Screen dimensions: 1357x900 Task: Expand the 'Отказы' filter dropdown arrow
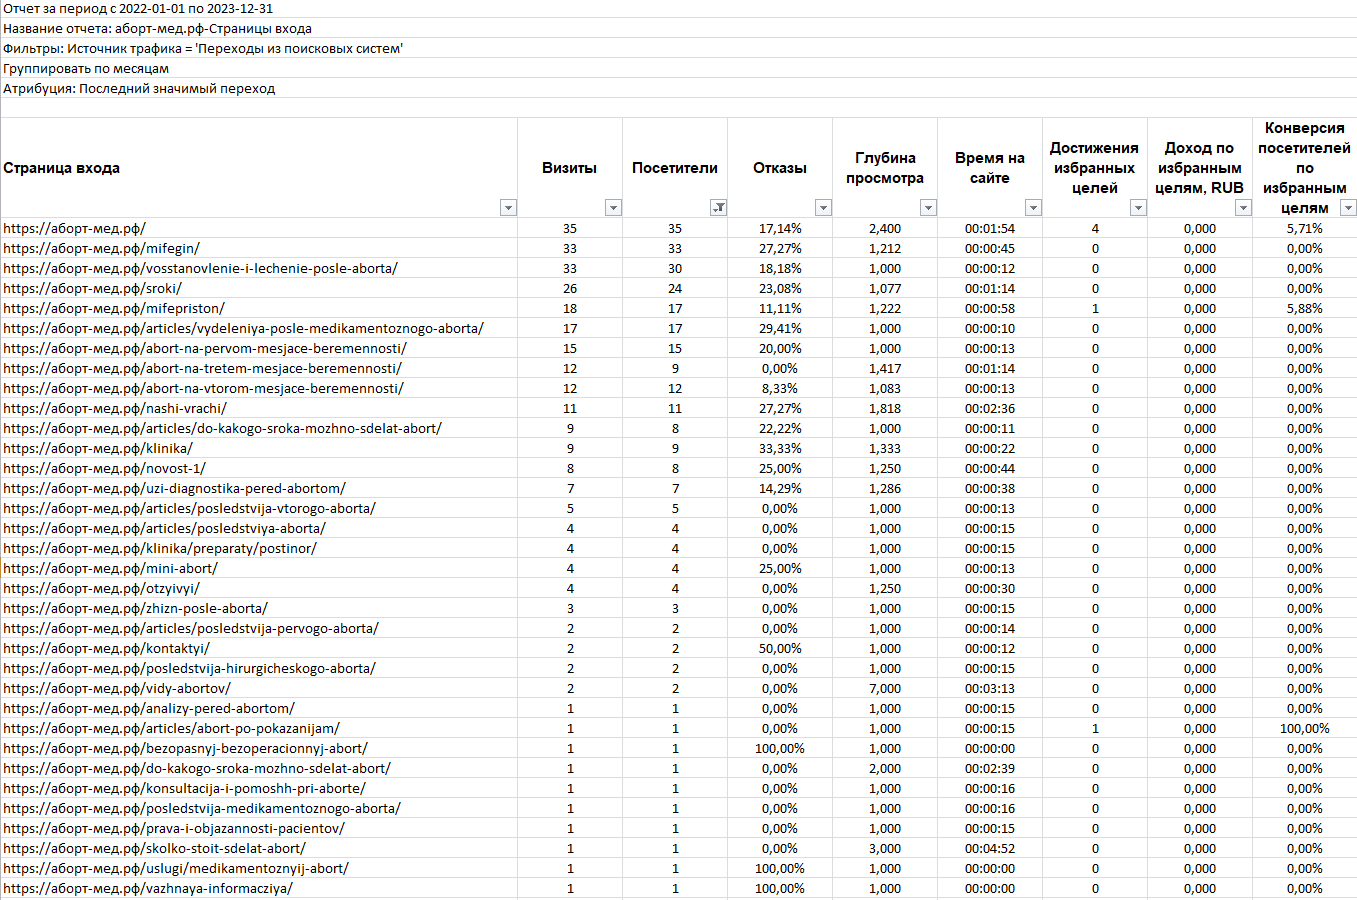[823, 208]
